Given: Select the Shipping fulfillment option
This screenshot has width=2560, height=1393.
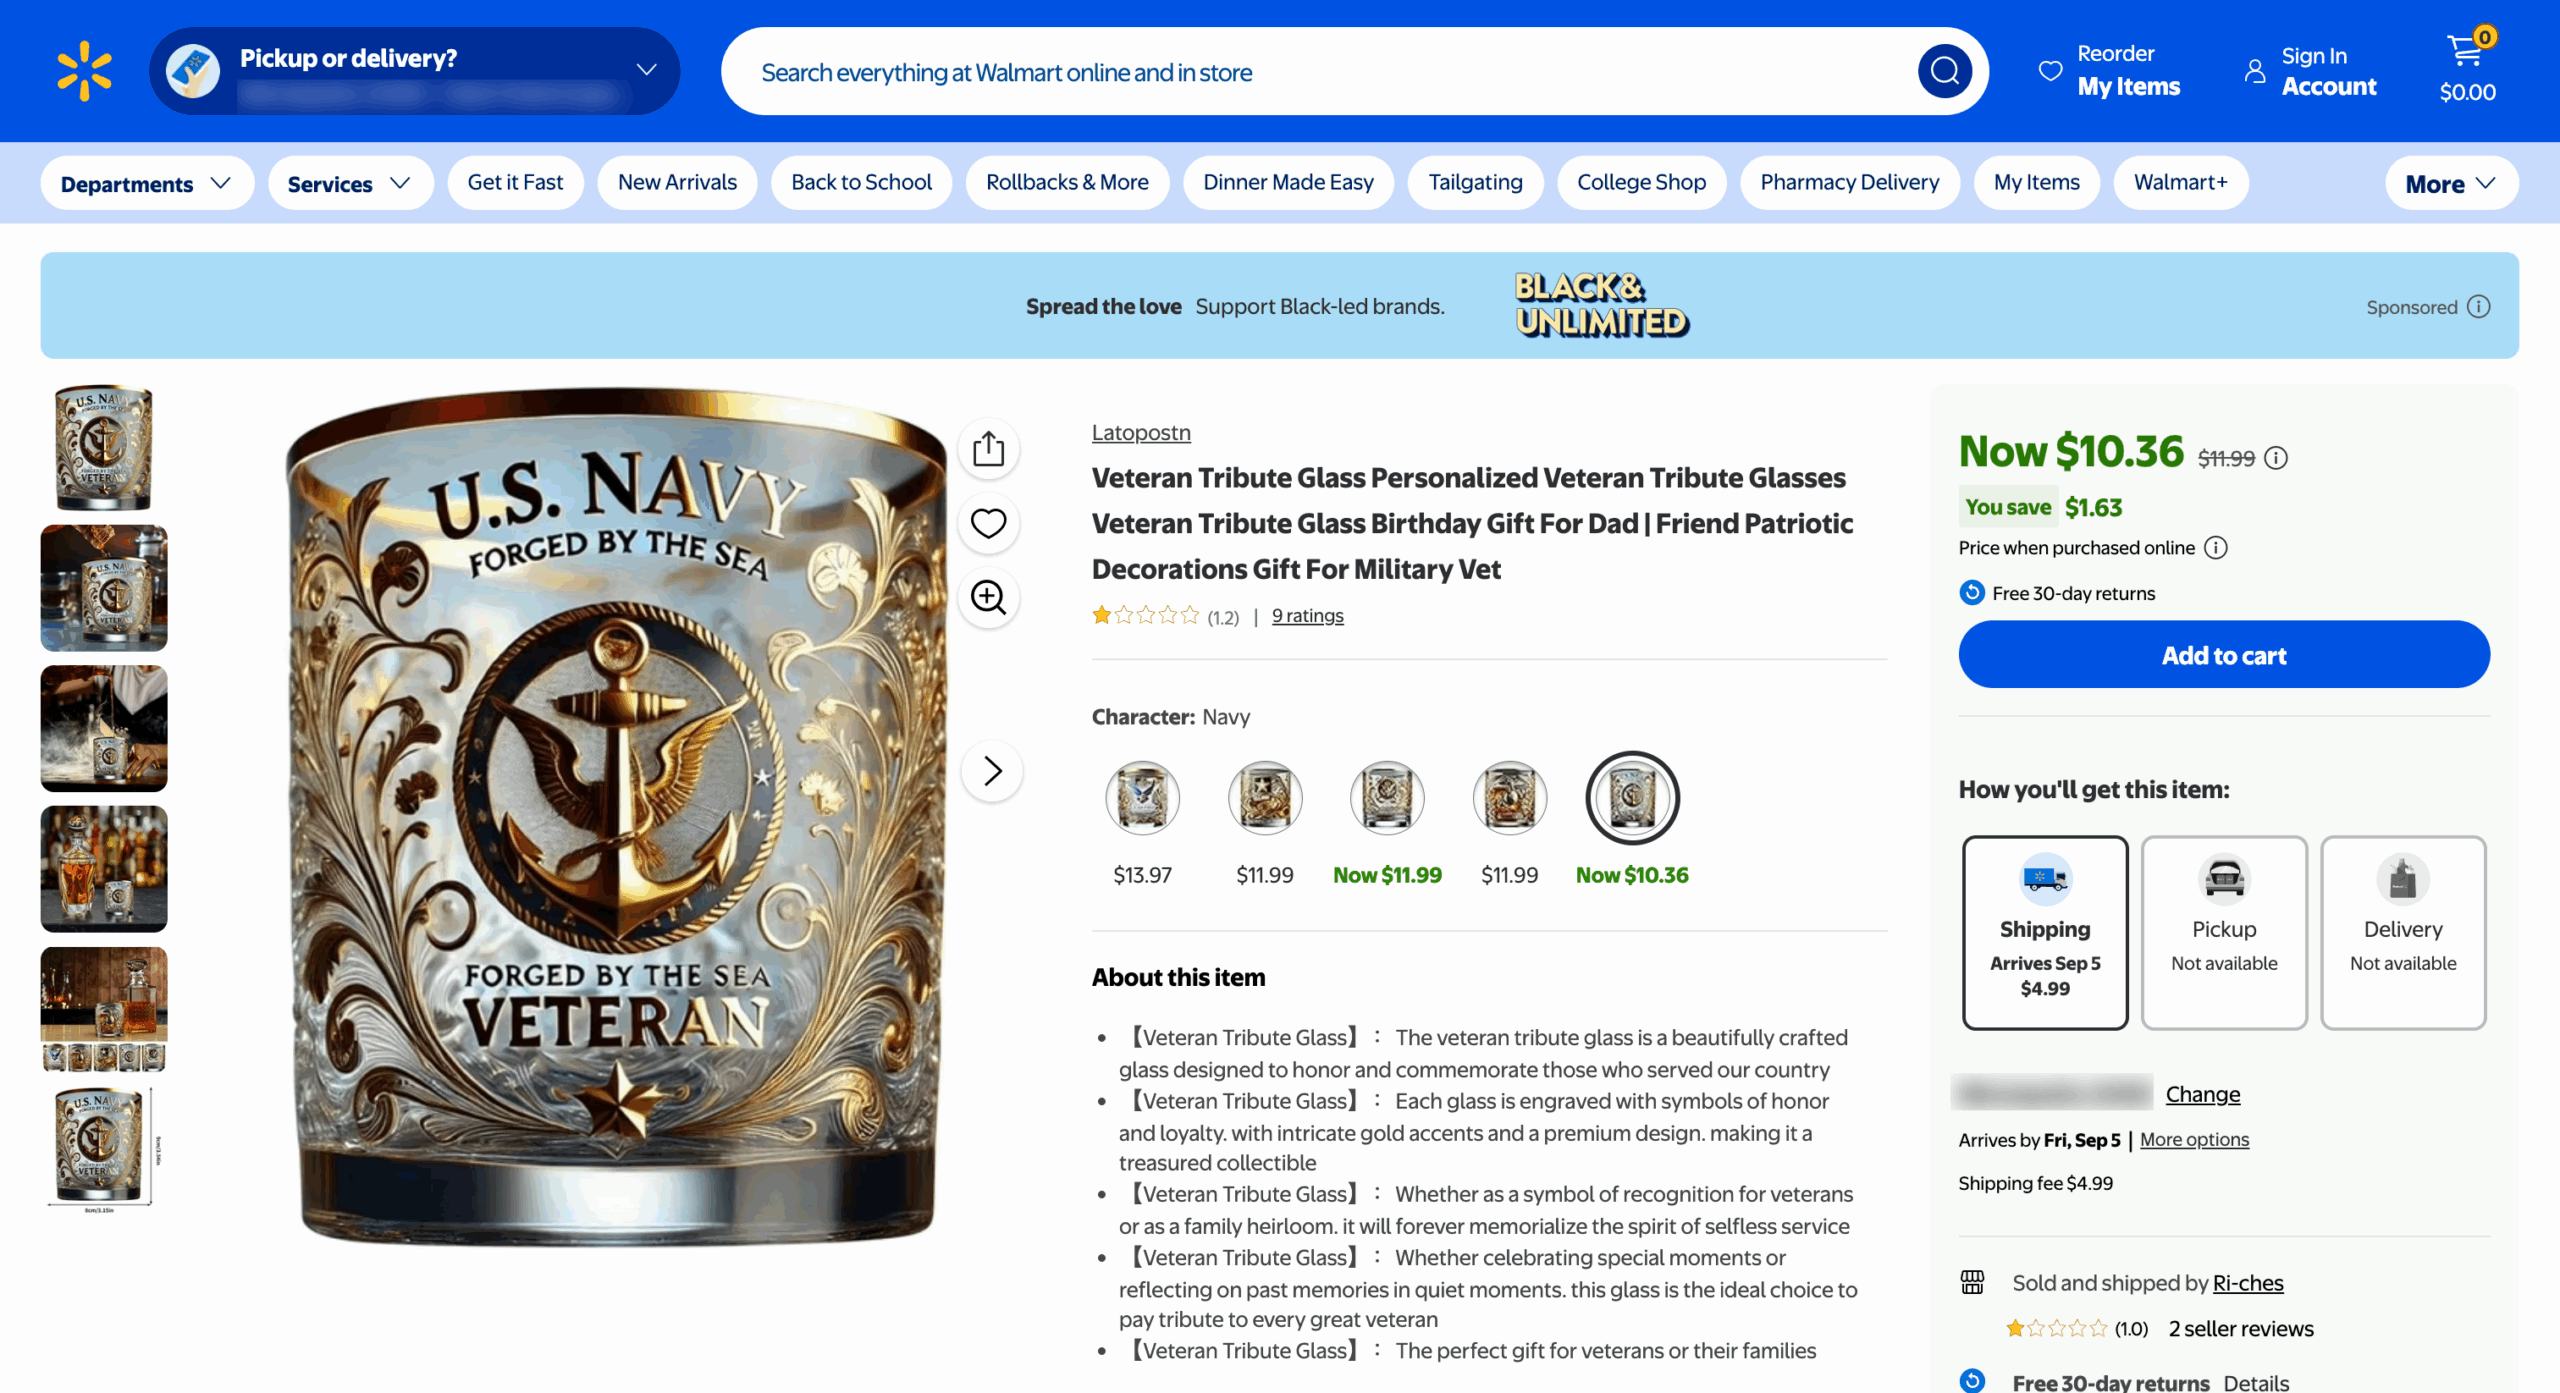Looking at the screenshot, I should (x=2045, y=932).
